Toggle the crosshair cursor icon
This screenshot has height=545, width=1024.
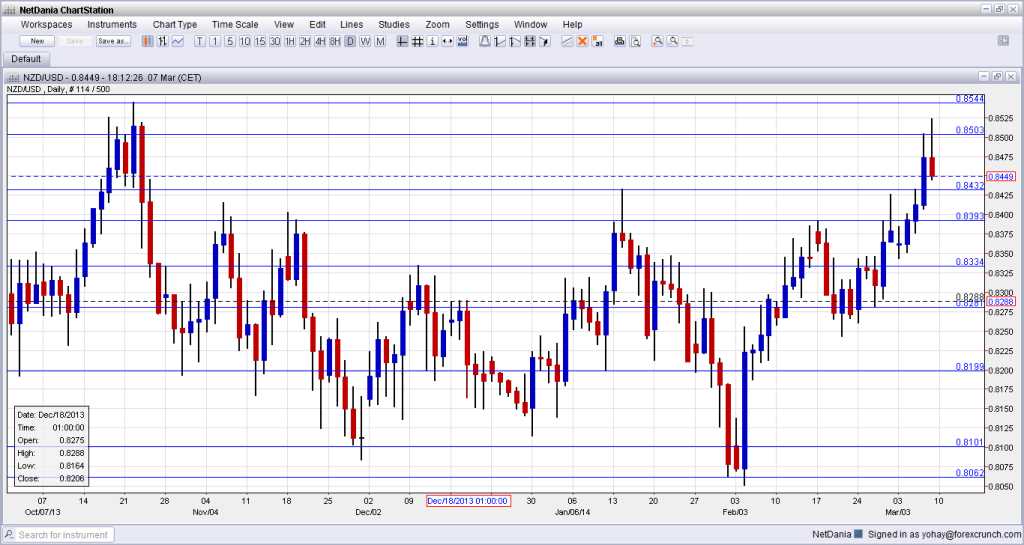pos(402,41)
